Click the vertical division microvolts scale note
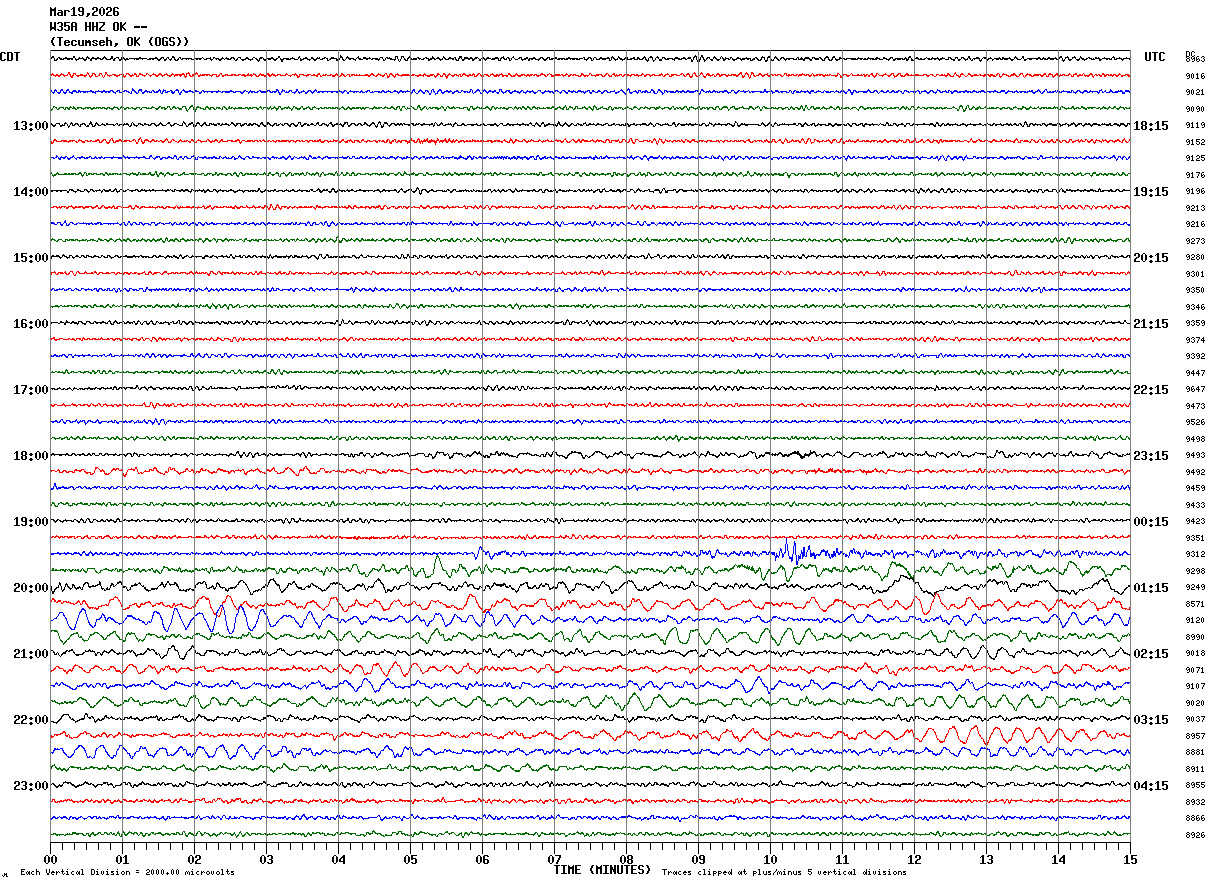Screen dimensions: 1210x886 point(127,873)
